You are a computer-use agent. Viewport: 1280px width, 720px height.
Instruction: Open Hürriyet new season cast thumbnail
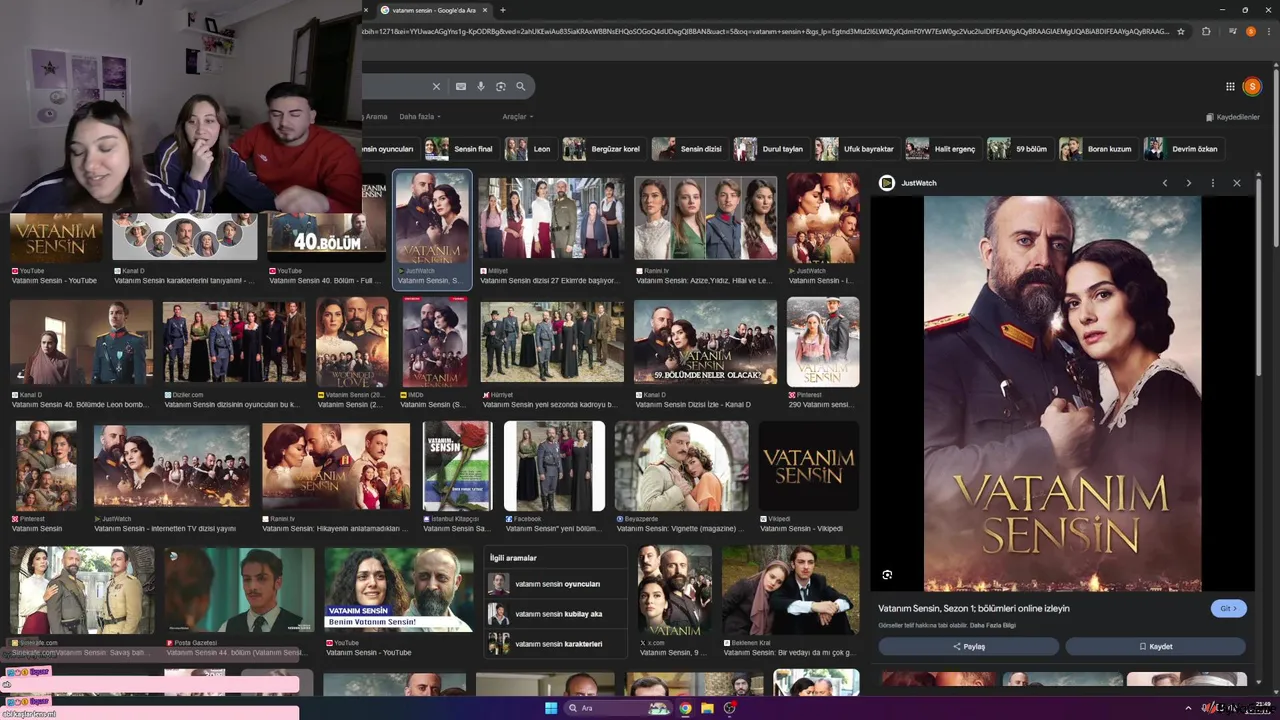coord(552,342)
